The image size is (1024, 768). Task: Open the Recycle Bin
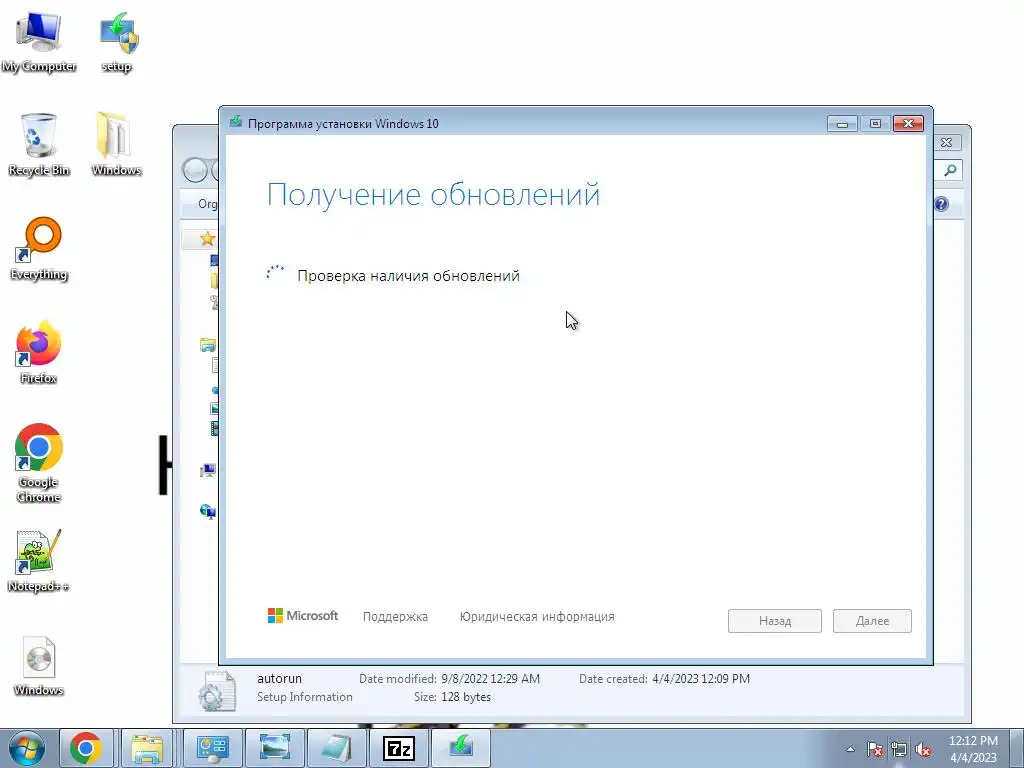39,144
